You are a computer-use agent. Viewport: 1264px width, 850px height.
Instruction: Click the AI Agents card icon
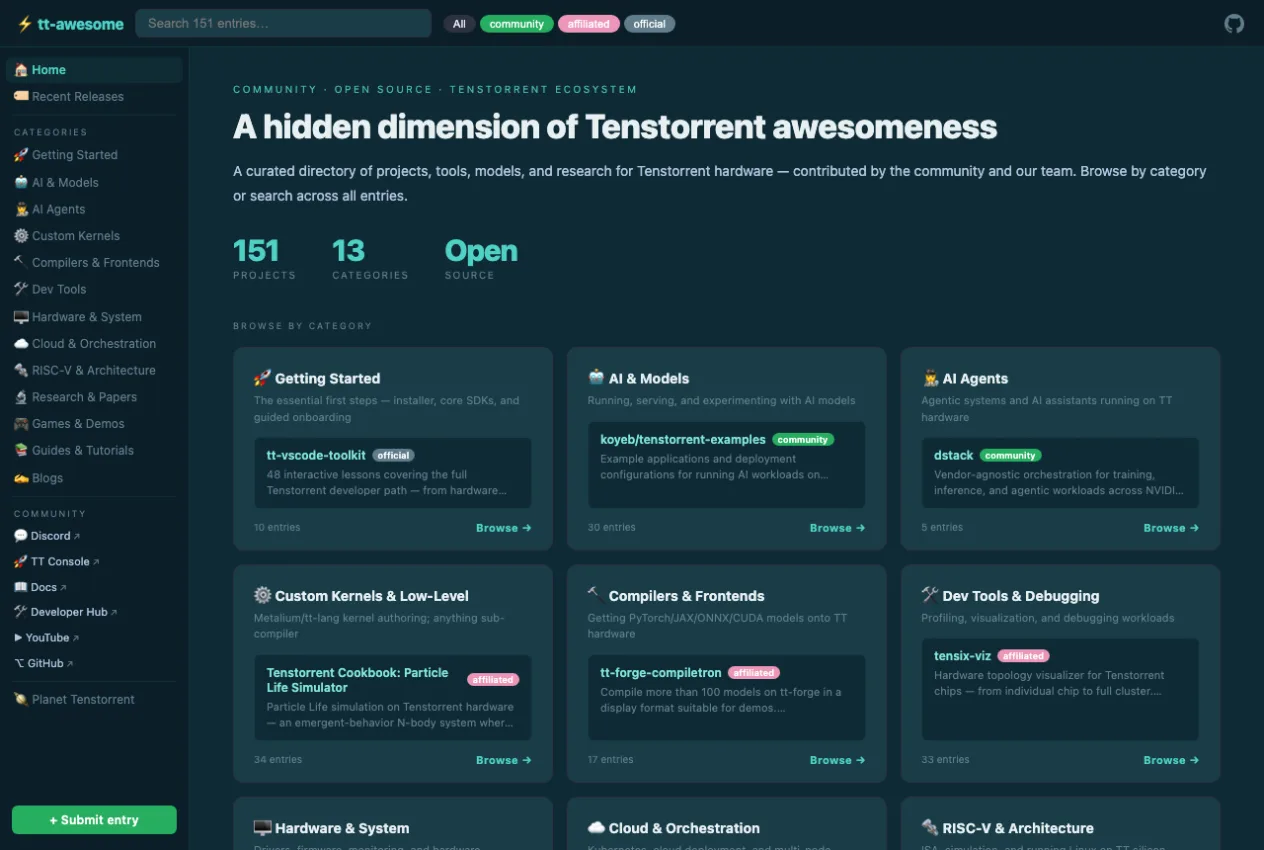click(x=931, y=378)
